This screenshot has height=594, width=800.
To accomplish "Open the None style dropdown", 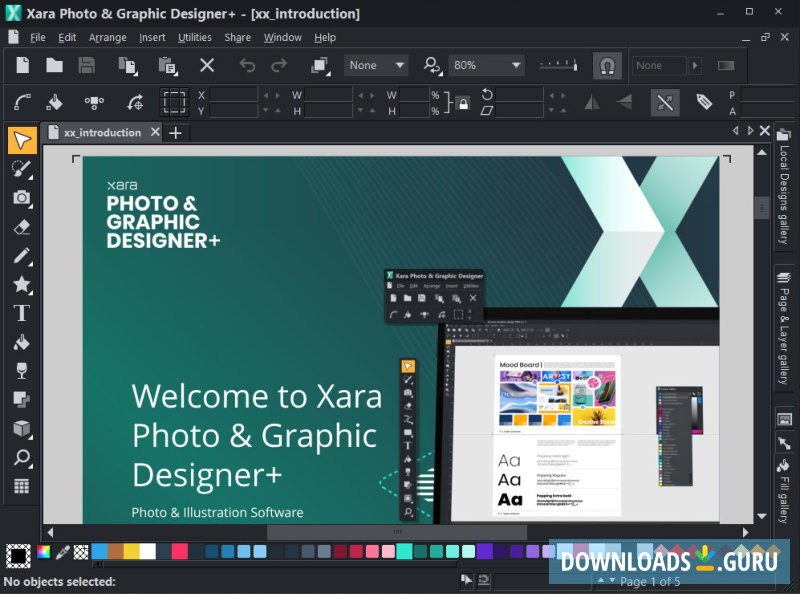I will [376, 65].
